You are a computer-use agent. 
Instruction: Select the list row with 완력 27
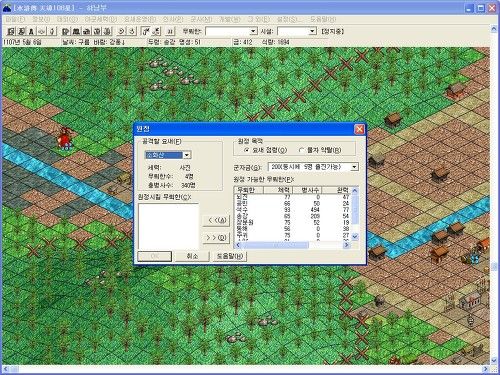click(293, 235)
